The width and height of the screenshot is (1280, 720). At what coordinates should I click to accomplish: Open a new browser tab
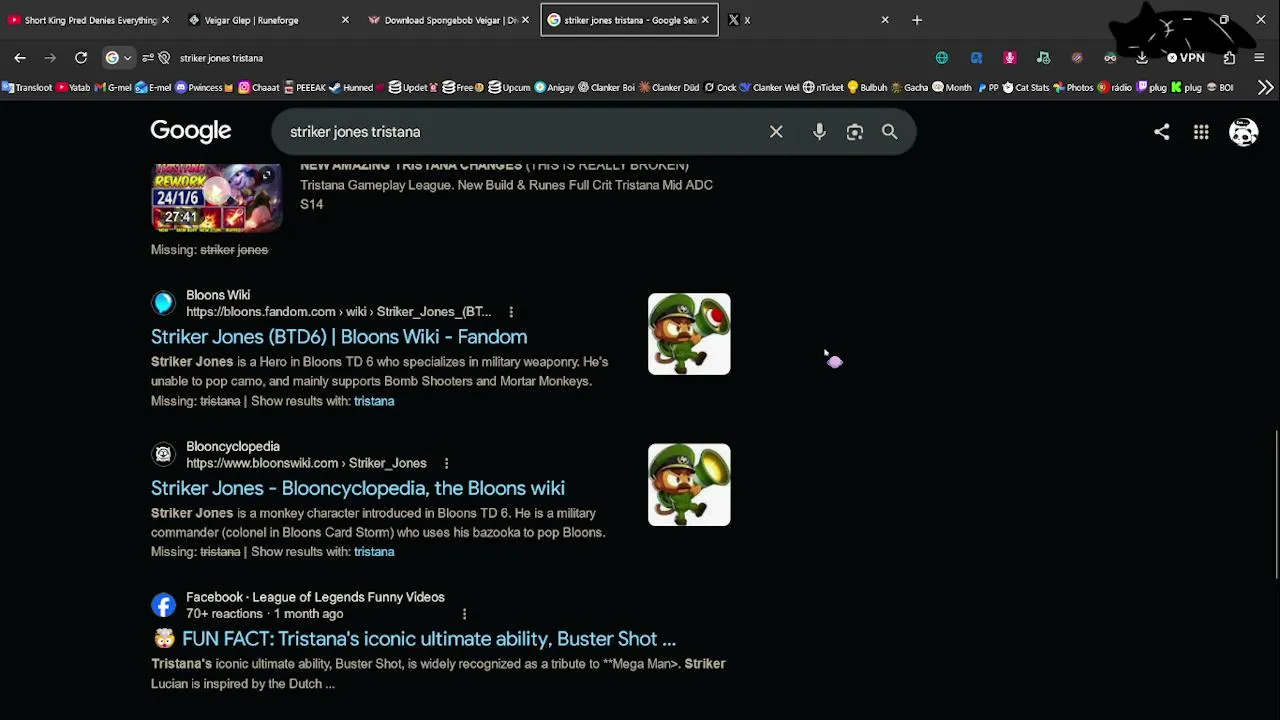click(x=917, y=20)
